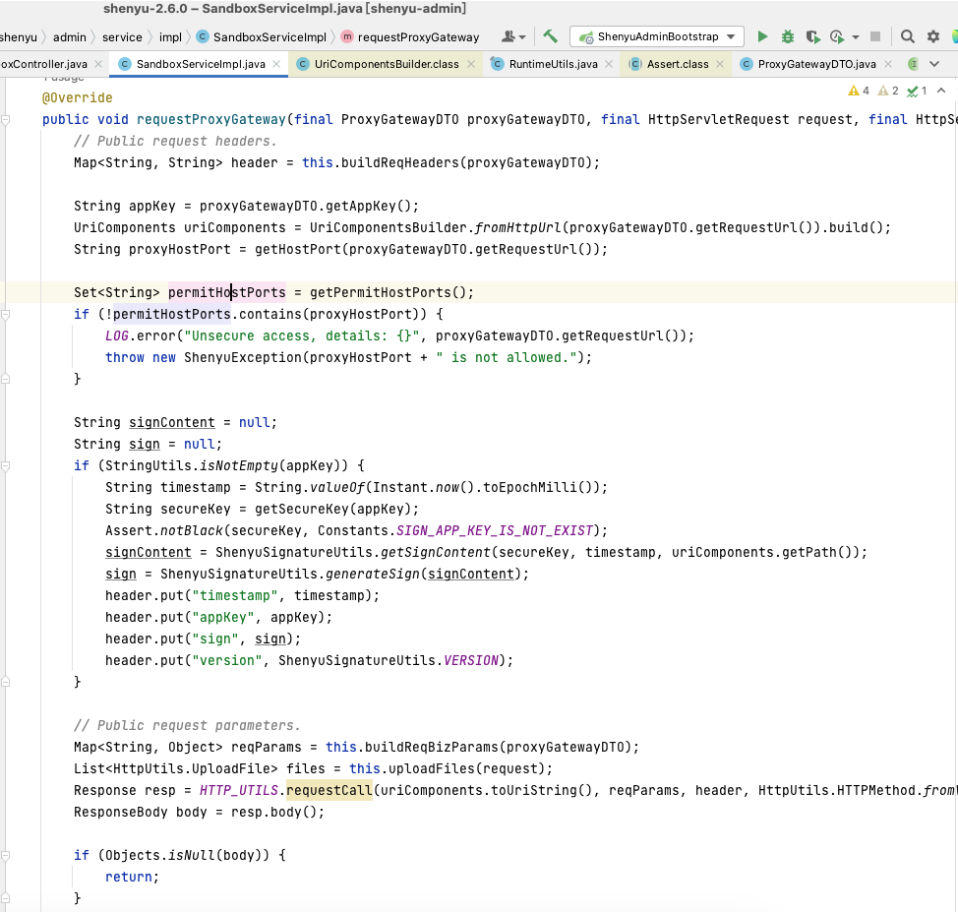This screenshot has height=914, width=958.
Task: Click the highlighted requestCall method name
Action: coord(329,791)
